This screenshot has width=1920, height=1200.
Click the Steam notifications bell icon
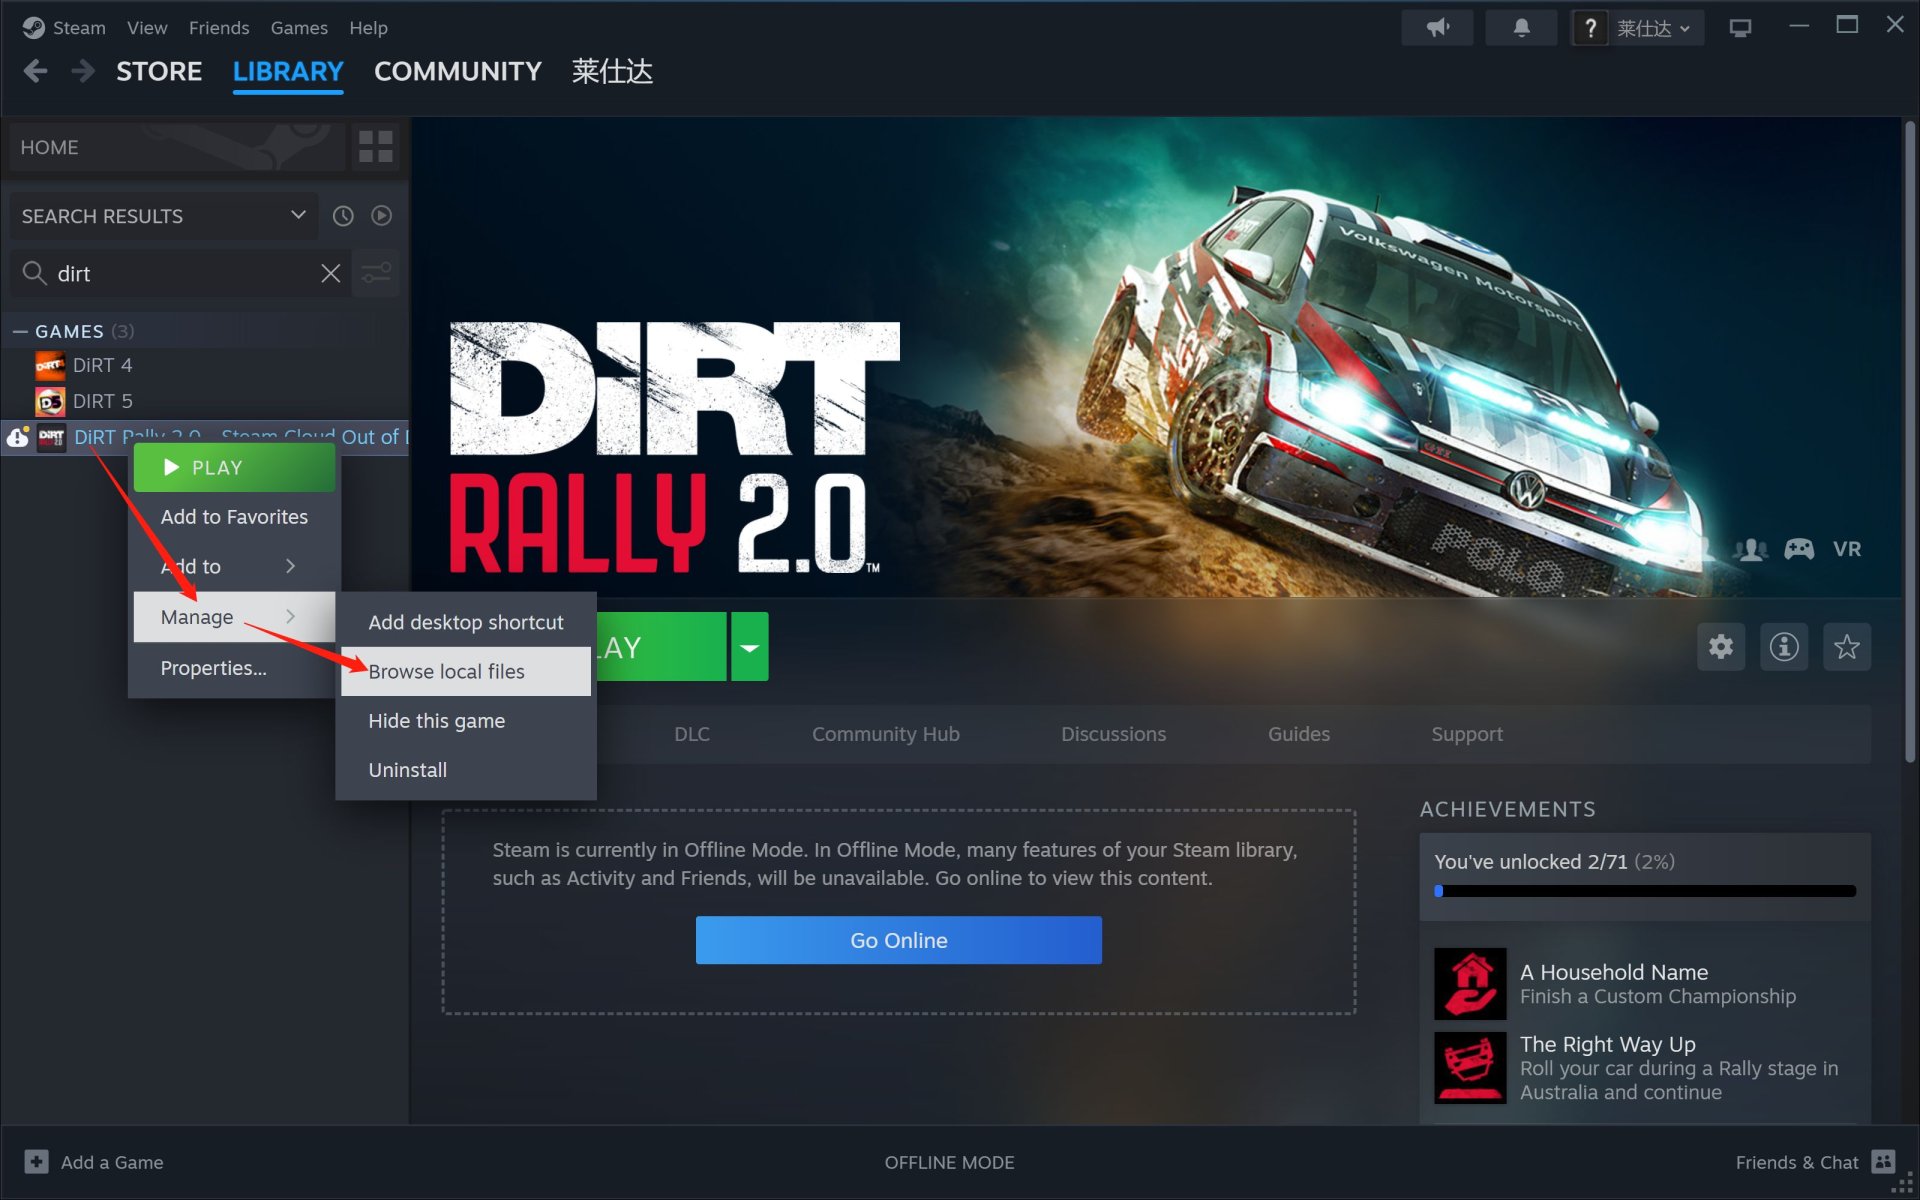(x=1521, y=28)
